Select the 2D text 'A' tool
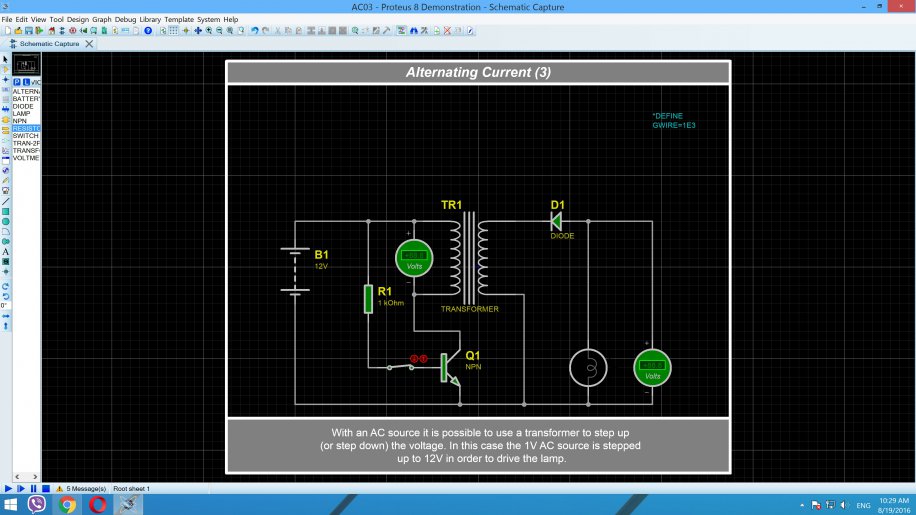This screenshot has height=515, width=916. 5,251
